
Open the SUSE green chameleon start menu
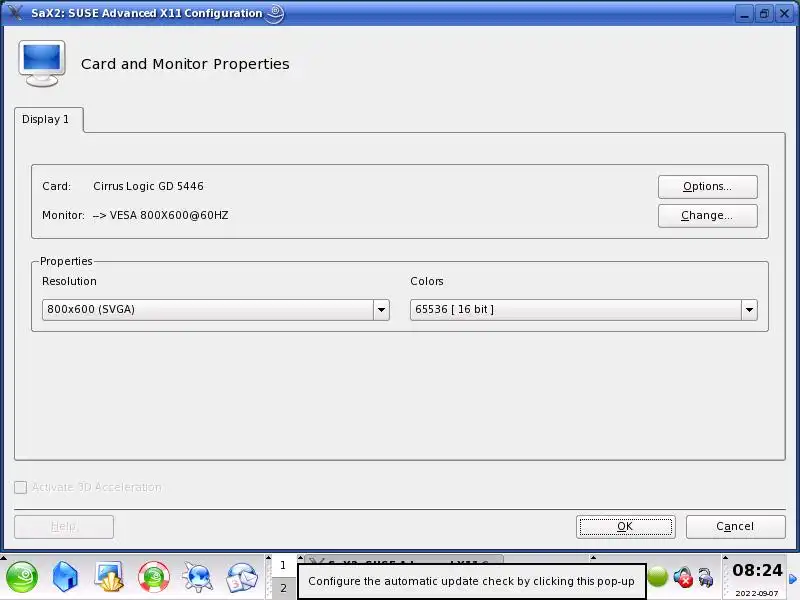[x=21, y=577]
